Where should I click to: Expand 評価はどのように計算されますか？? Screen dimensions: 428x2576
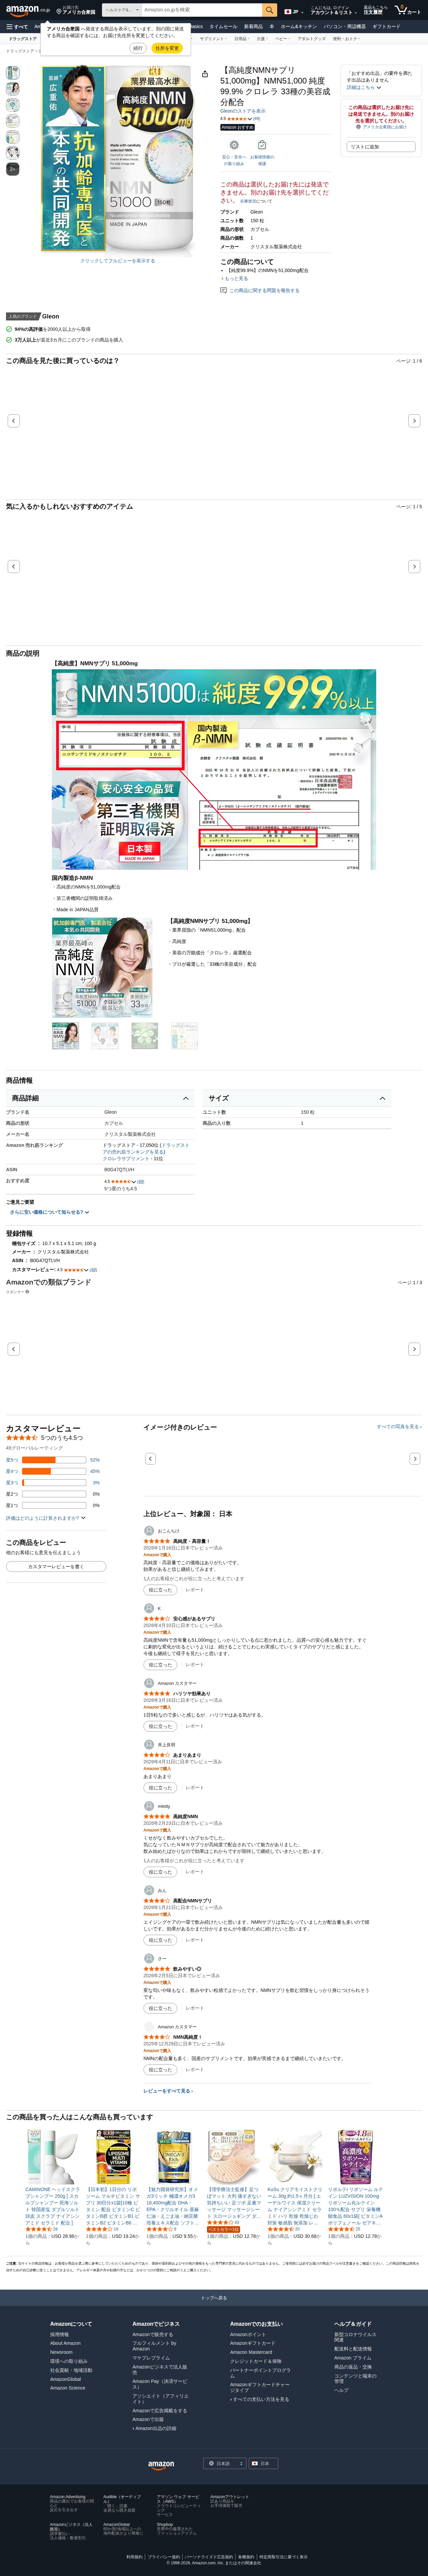coord(46,1518)
